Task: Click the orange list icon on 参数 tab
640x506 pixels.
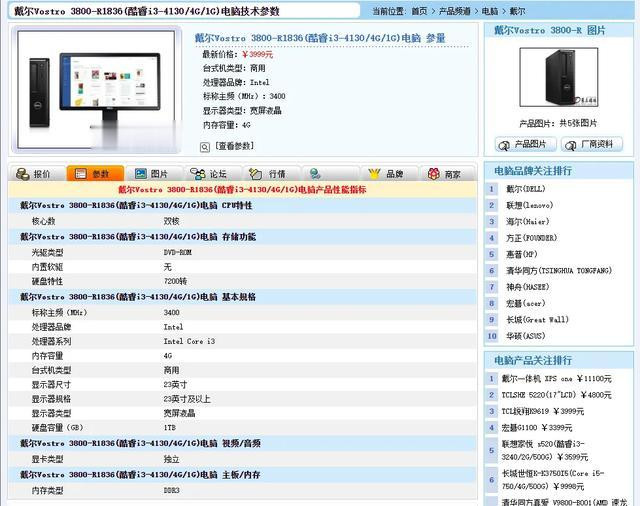Action: coord(81,174)
